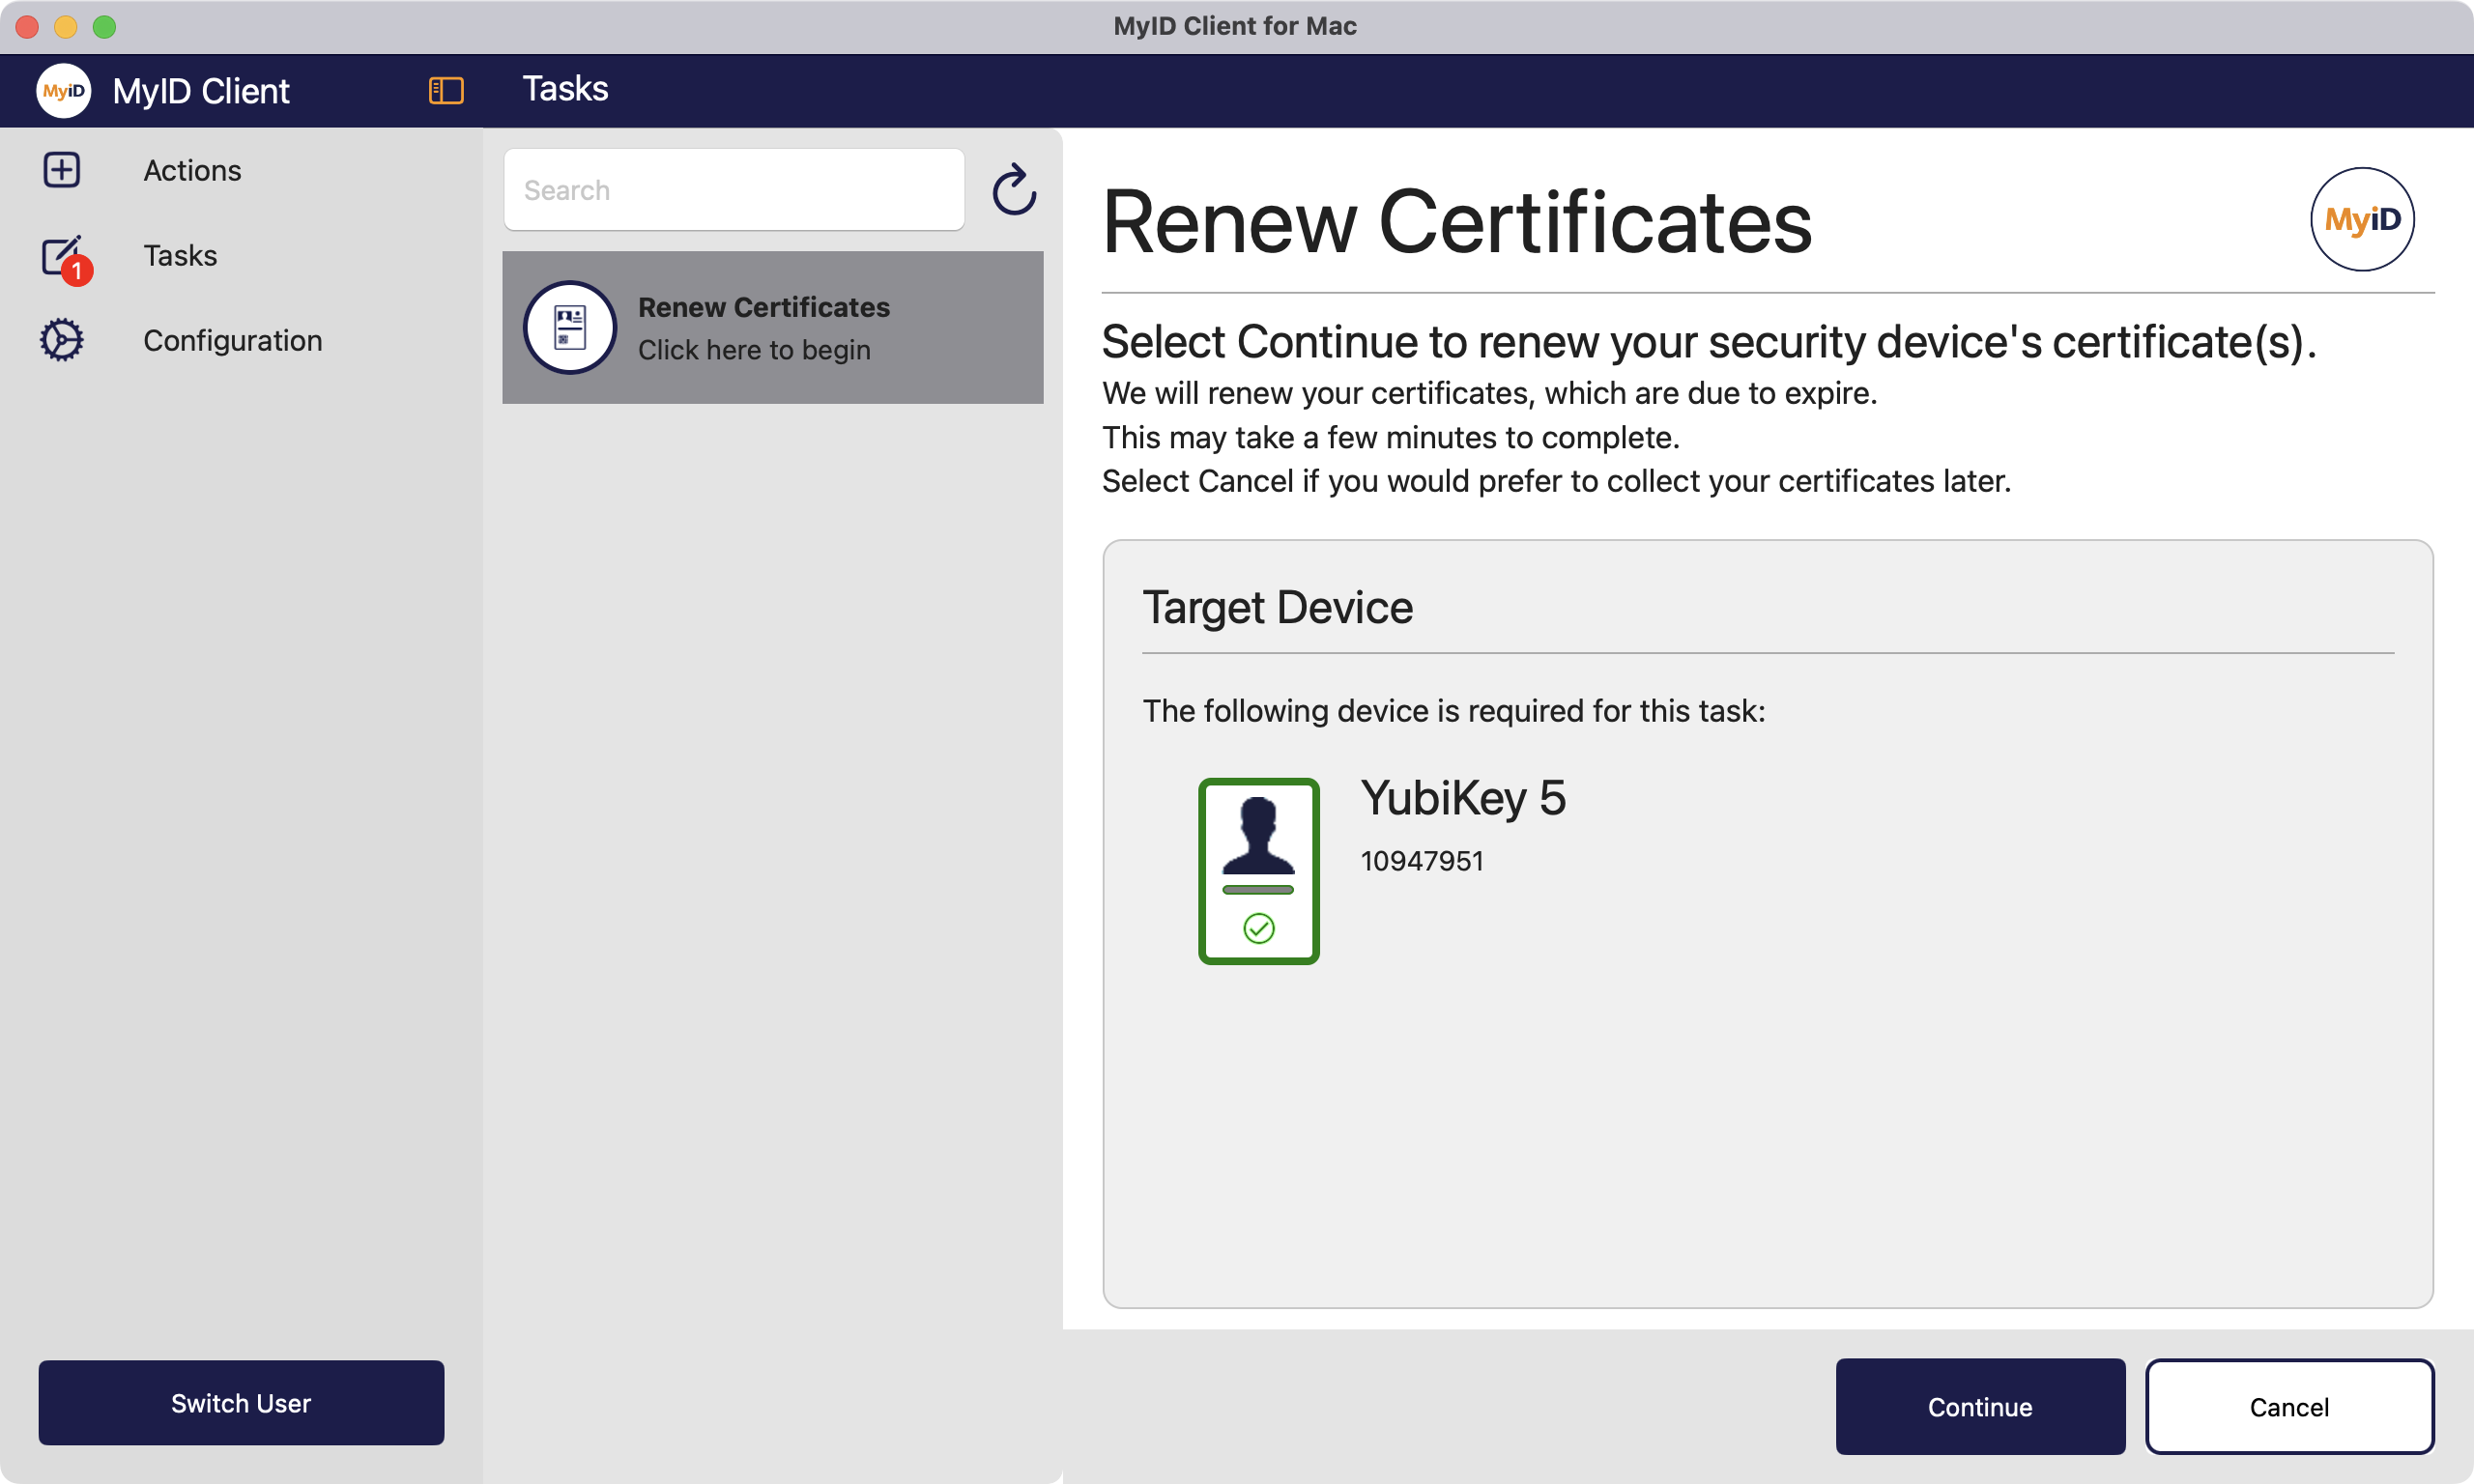Click the MyID Client header title
The height and width of the screenshot is (1484, 2474).
click(x=201, y=91)
